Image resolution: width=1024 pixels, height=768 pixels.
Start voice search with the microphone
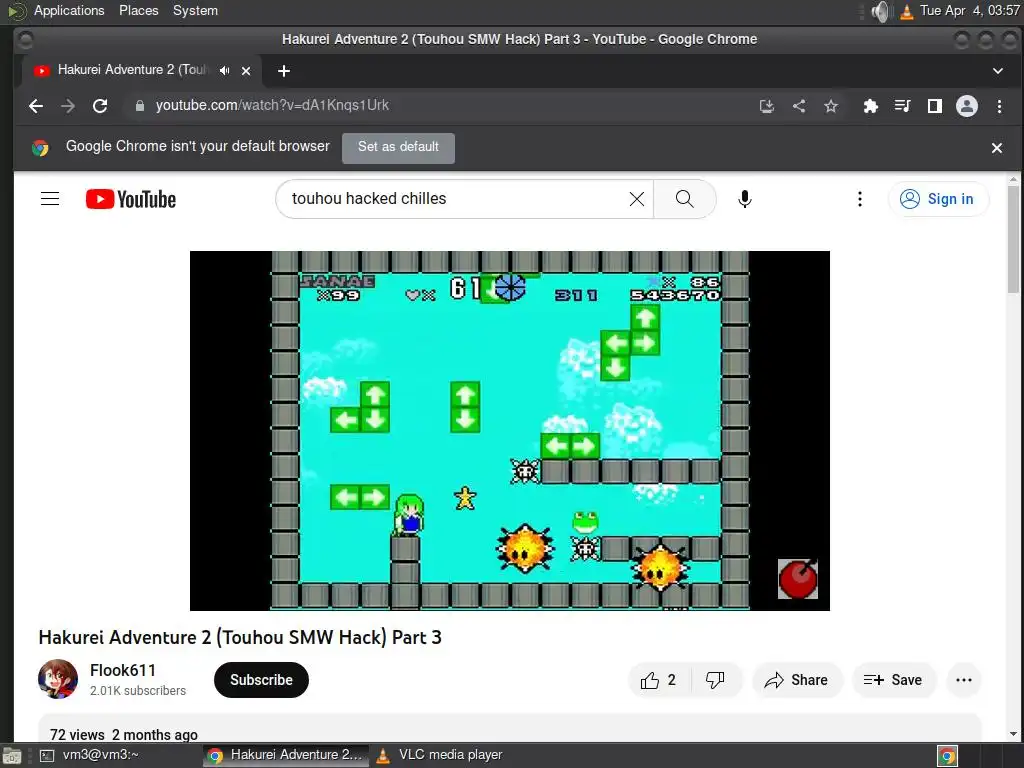pyautogui.click(x=744, y=199)
